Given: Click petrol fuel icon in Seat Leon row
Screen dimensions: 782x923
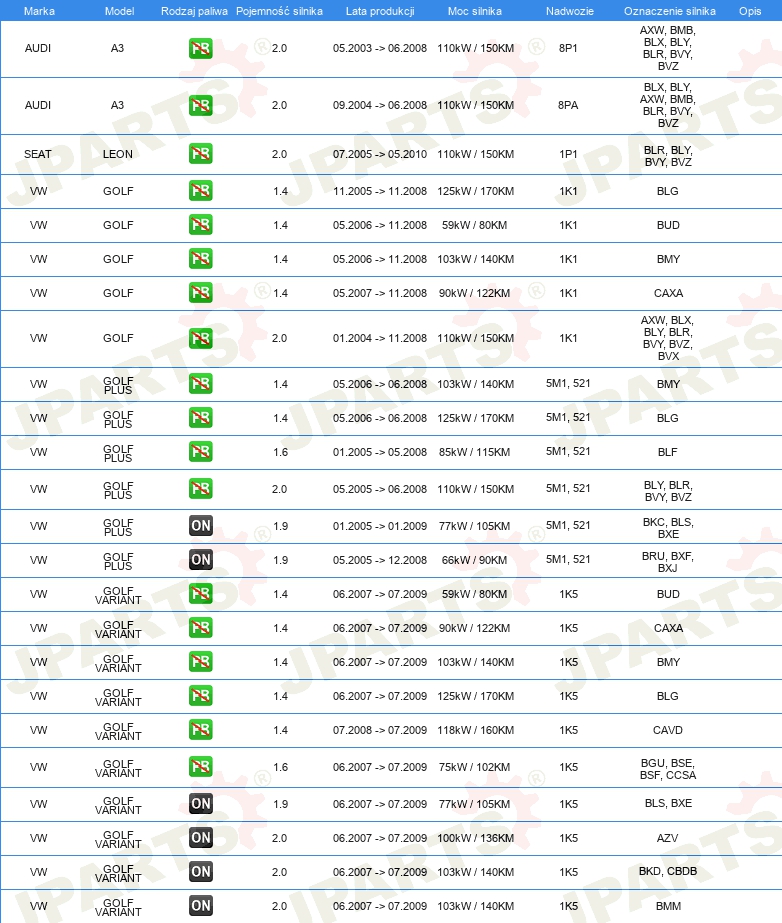Looking at the screenshot, I should tap(201, 154).
